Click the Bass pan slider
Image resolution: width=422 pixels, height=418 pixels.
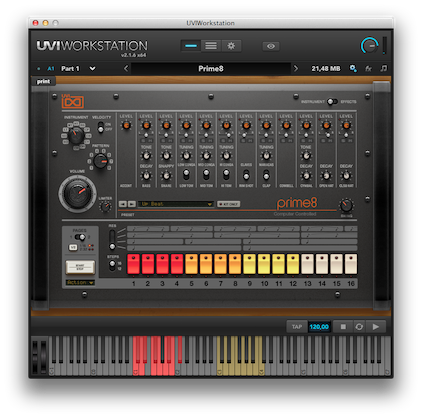pos(146,135)
